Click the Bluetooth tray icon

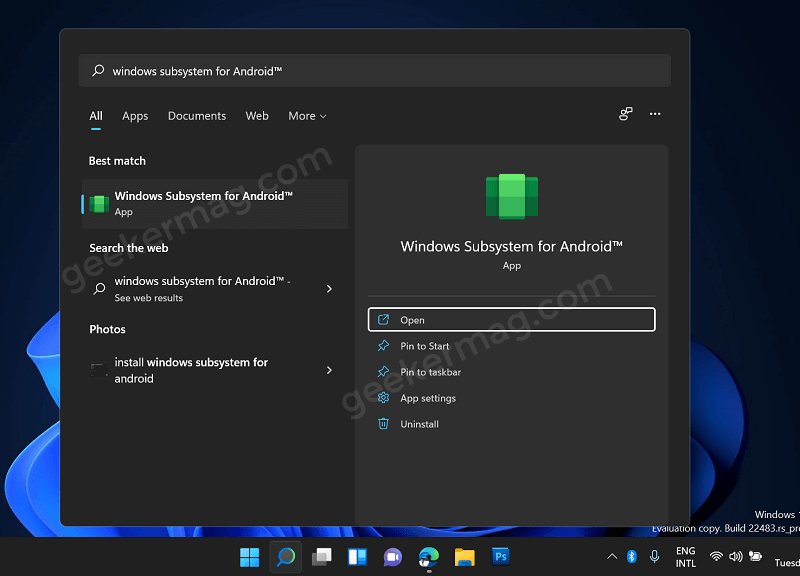(x=632, y=557)
